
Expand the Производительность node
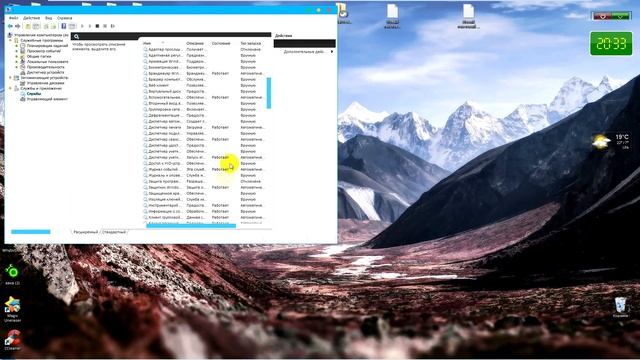pyautogui.click(x=17, y=67)
